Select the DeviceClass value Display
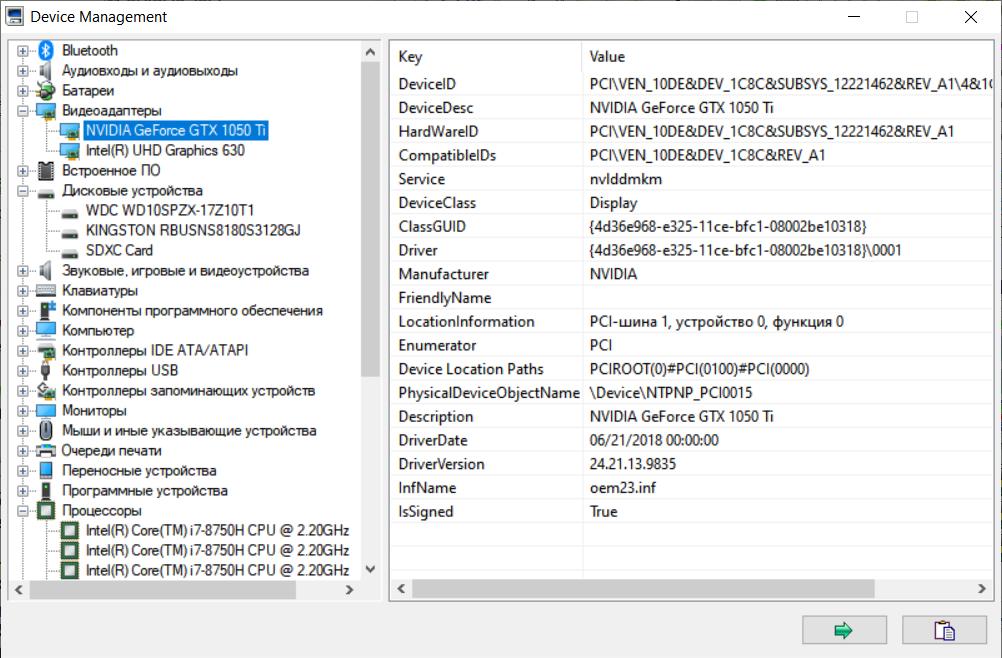1002x658 pixels. pos(613,203)
